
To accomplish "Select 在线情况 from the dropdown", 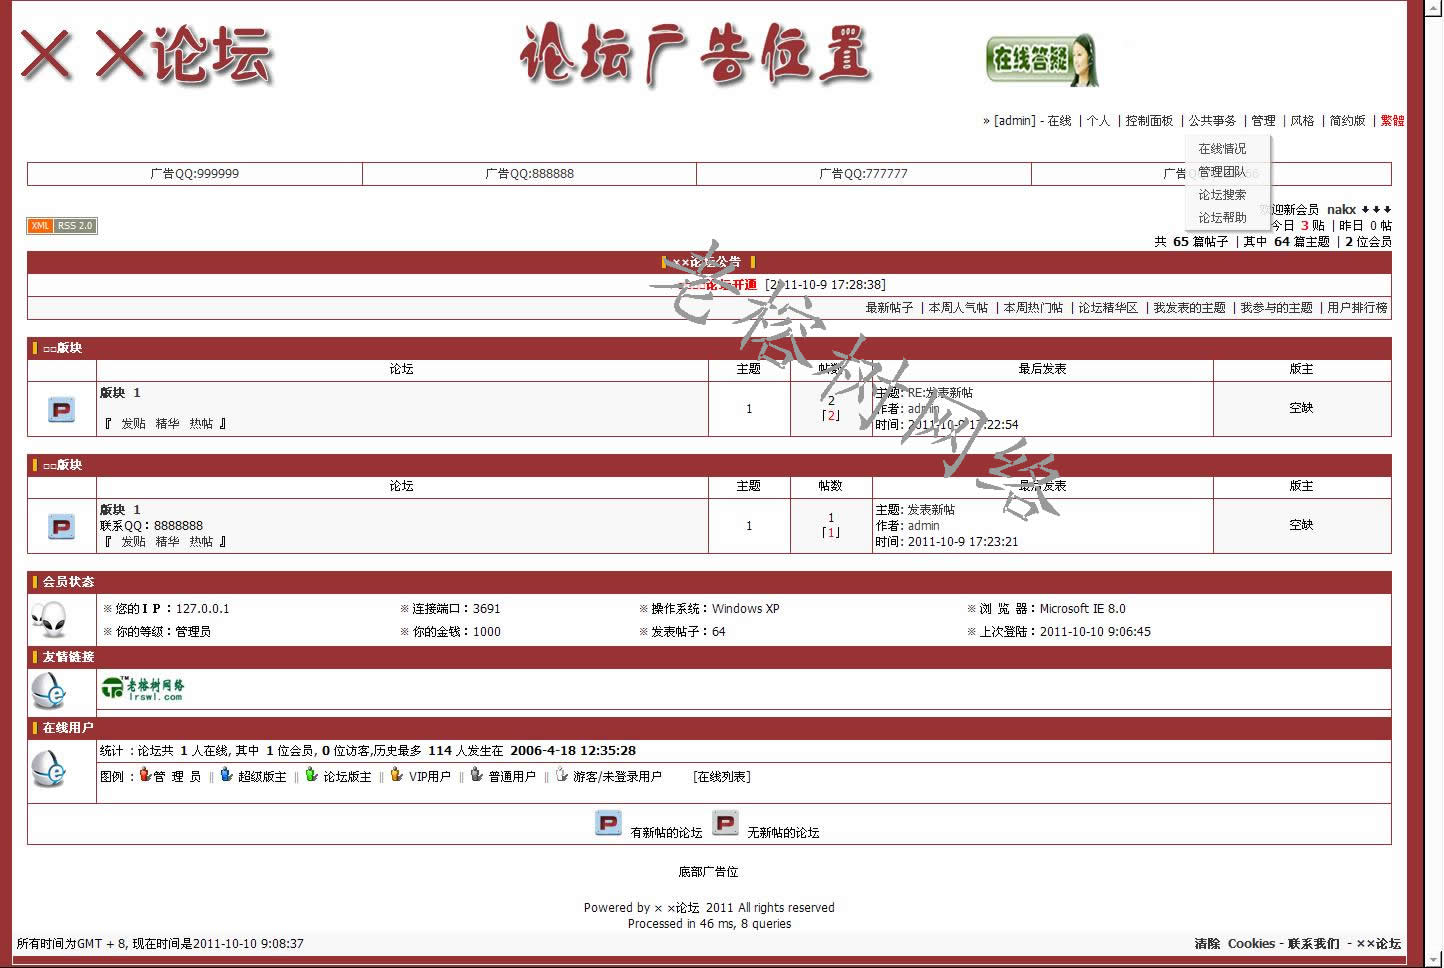I will pos(1222,149).
